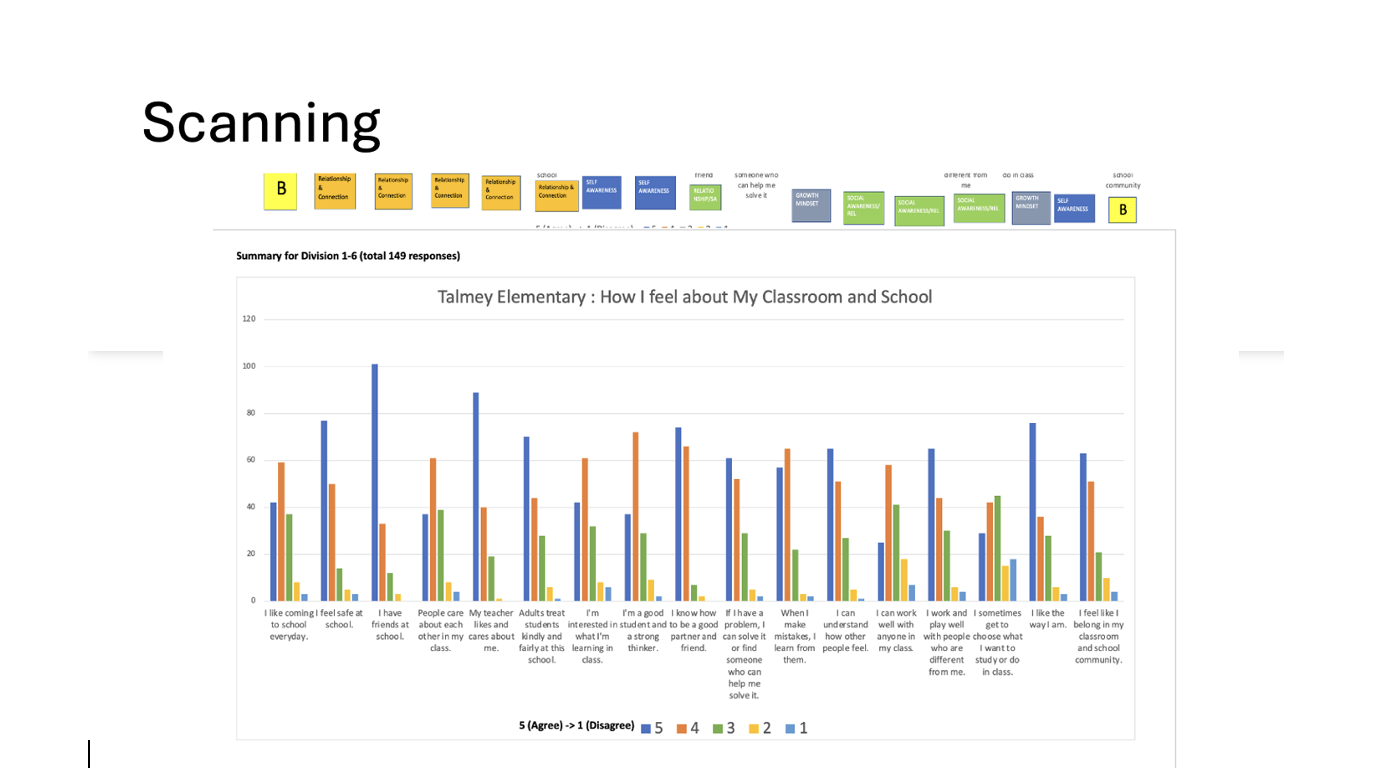The width and height of the screenshot is (1392, 768).
Task: Click "Summary for Division 1-6 (total 149 responses)" heading
Action: [x=348, y=256]
